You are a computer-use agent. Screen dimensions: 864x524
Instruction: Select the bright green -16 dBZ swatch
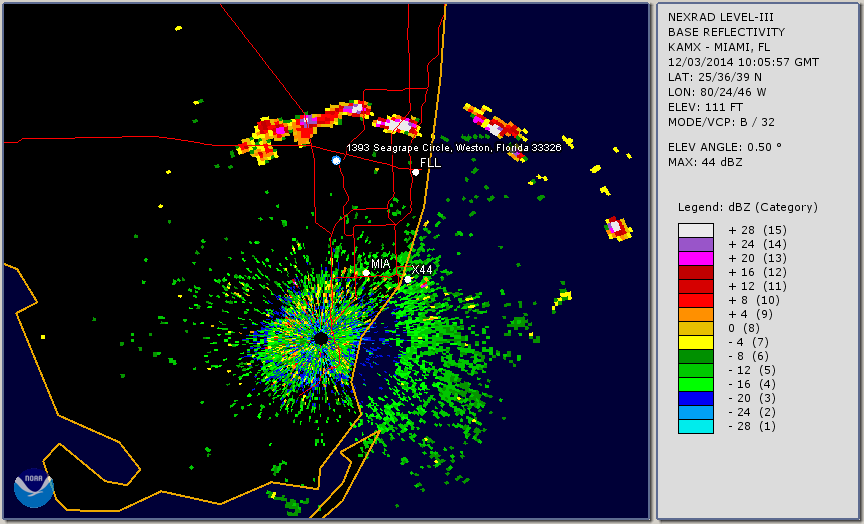tap(696, 385)
